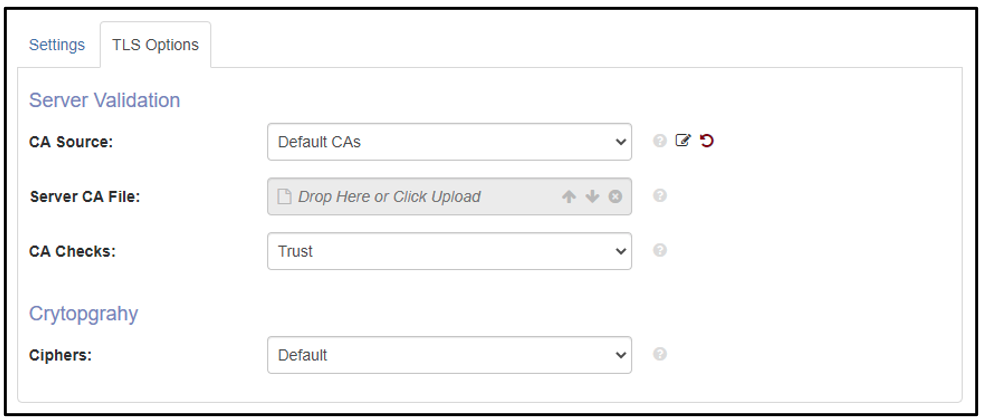Click the document icon in the upload field

[284, 197]
